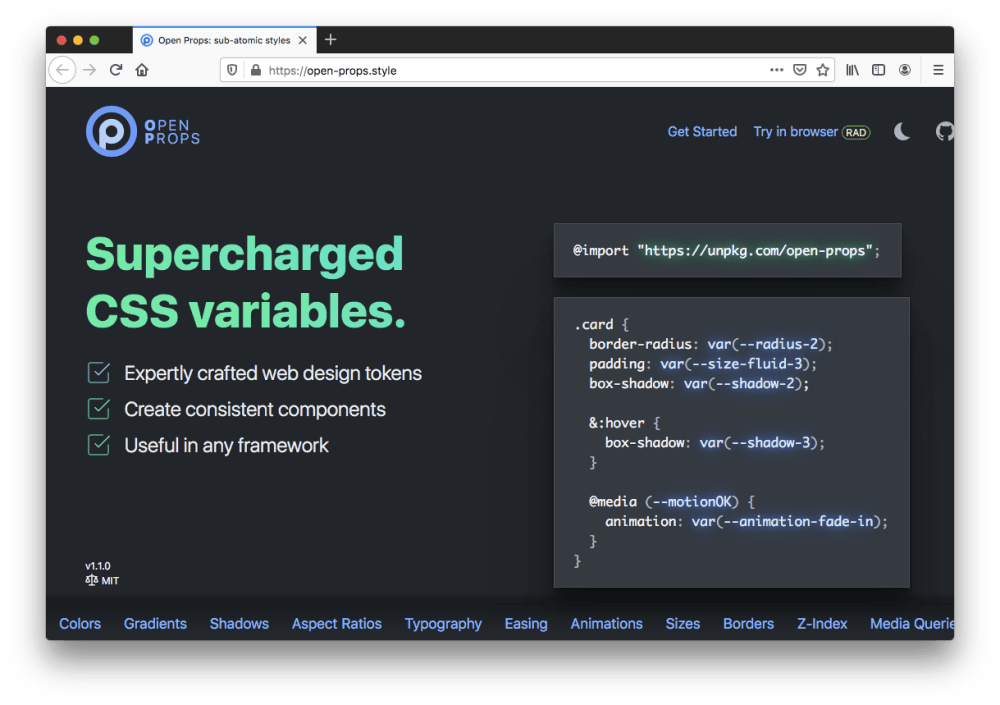Select the Open Props: sub-atomic styles tab

(x=224, y=40)
